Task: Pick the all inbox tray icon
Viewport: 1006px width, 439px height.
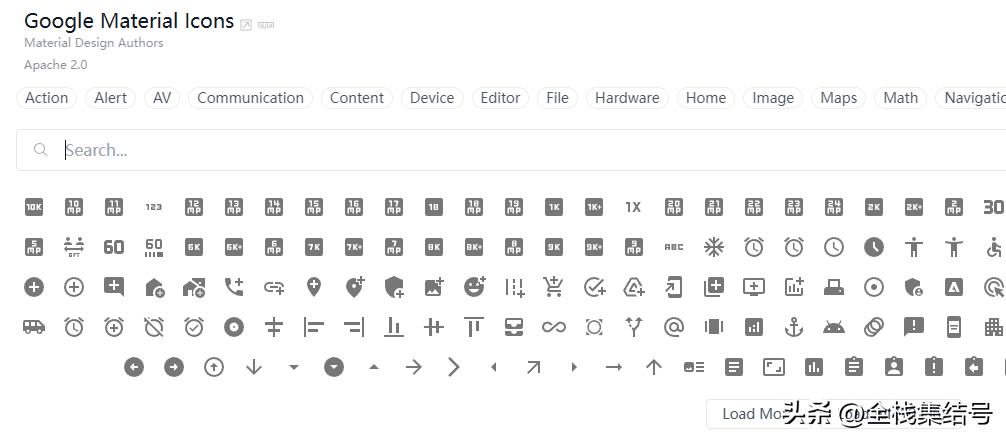Action: (514, 327)
